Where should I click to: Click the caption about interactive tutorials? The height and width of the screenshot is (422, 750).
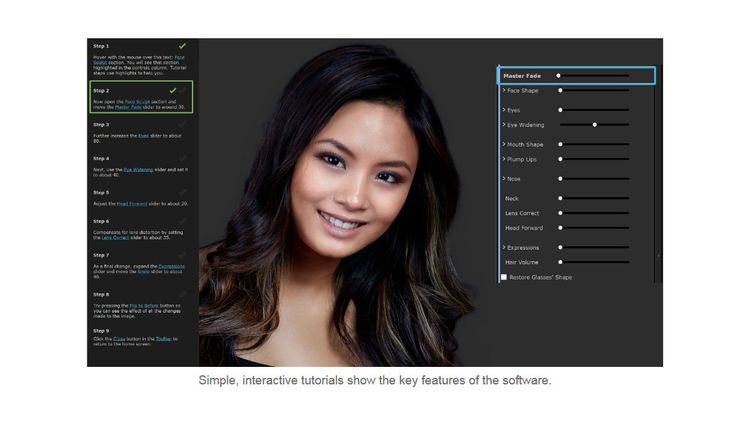[375, 380]
